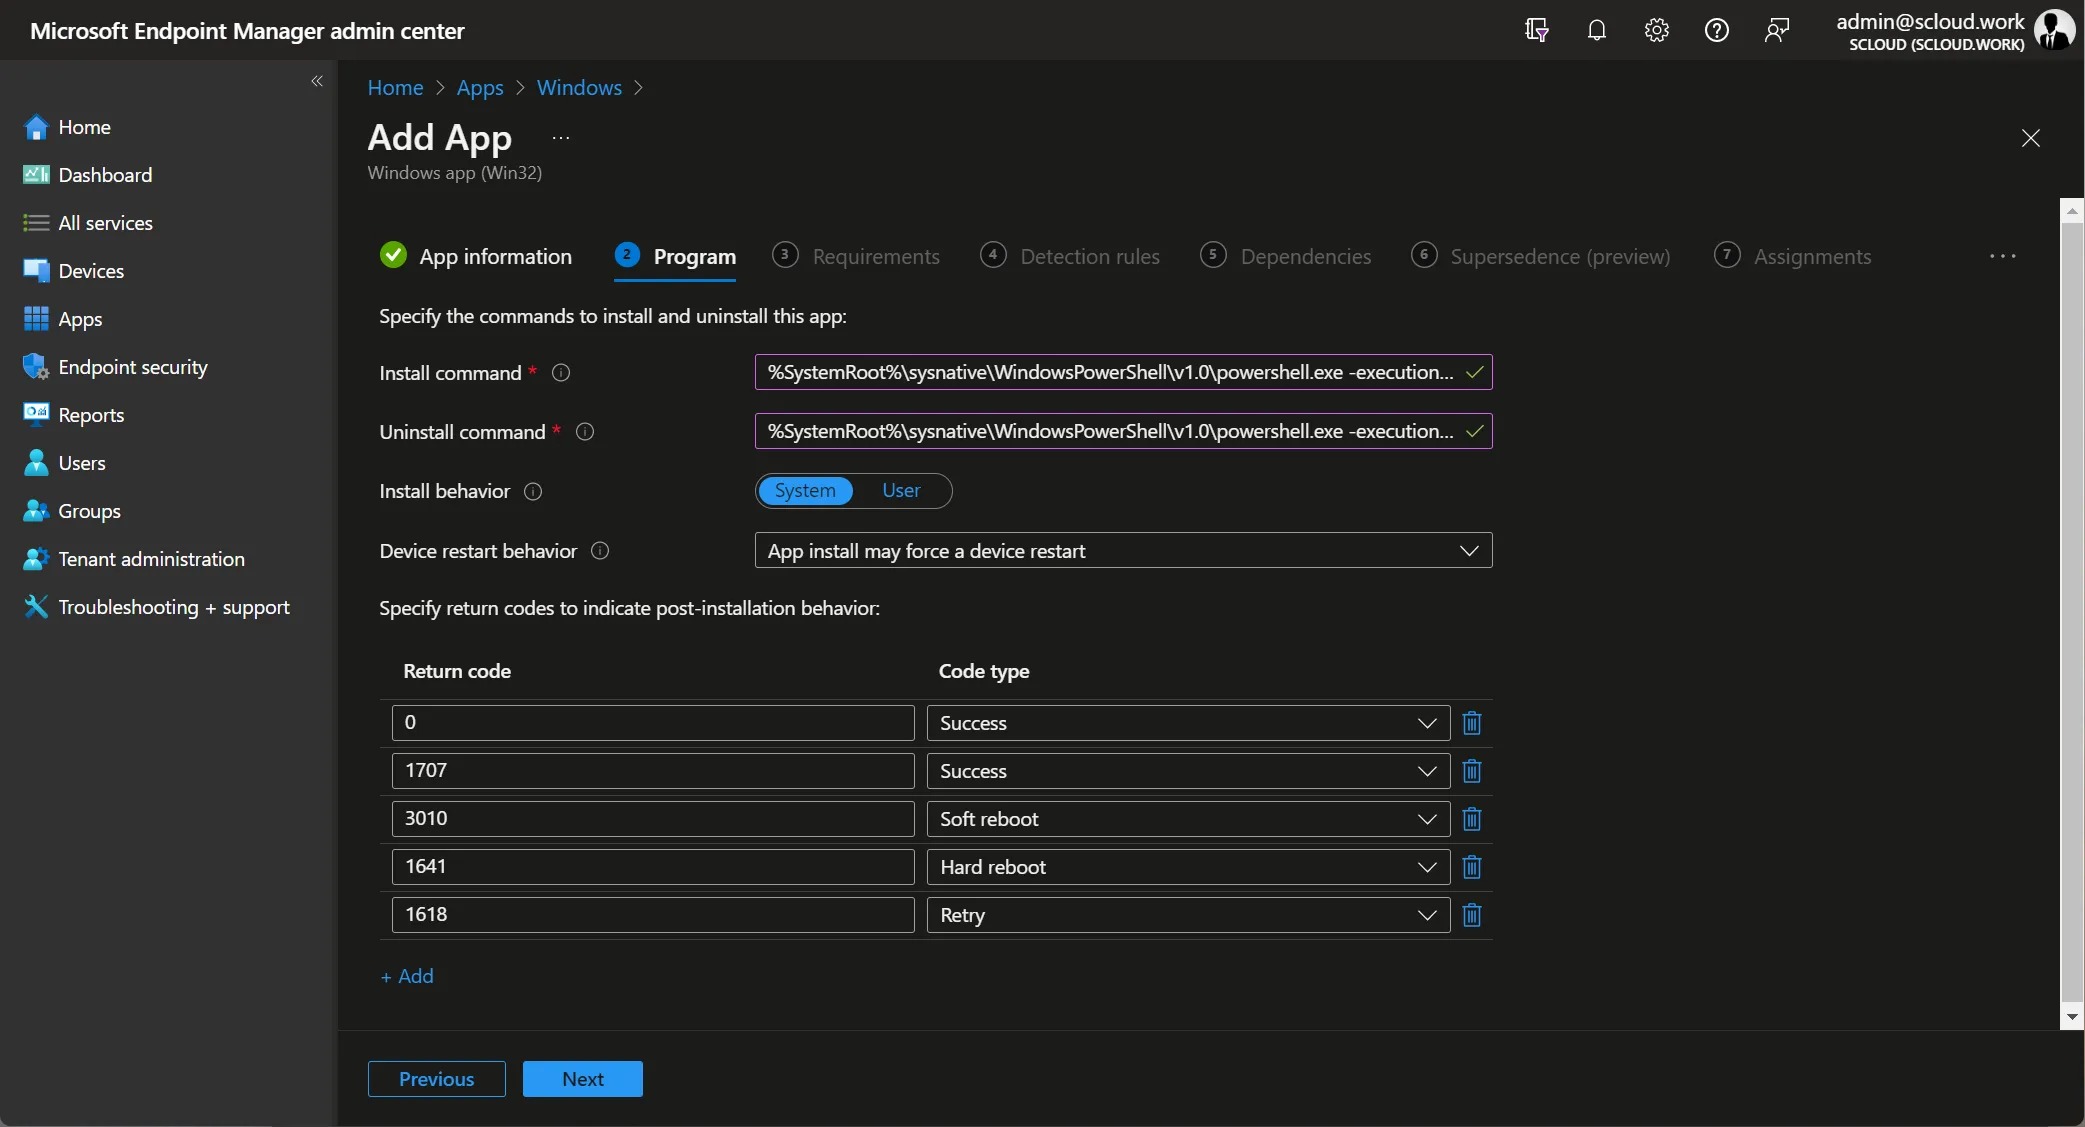Image resolution: width=2085 pixels, height=1127 pixels.
Task: Switch to Detection rules step
Action: click(1070, 257)
